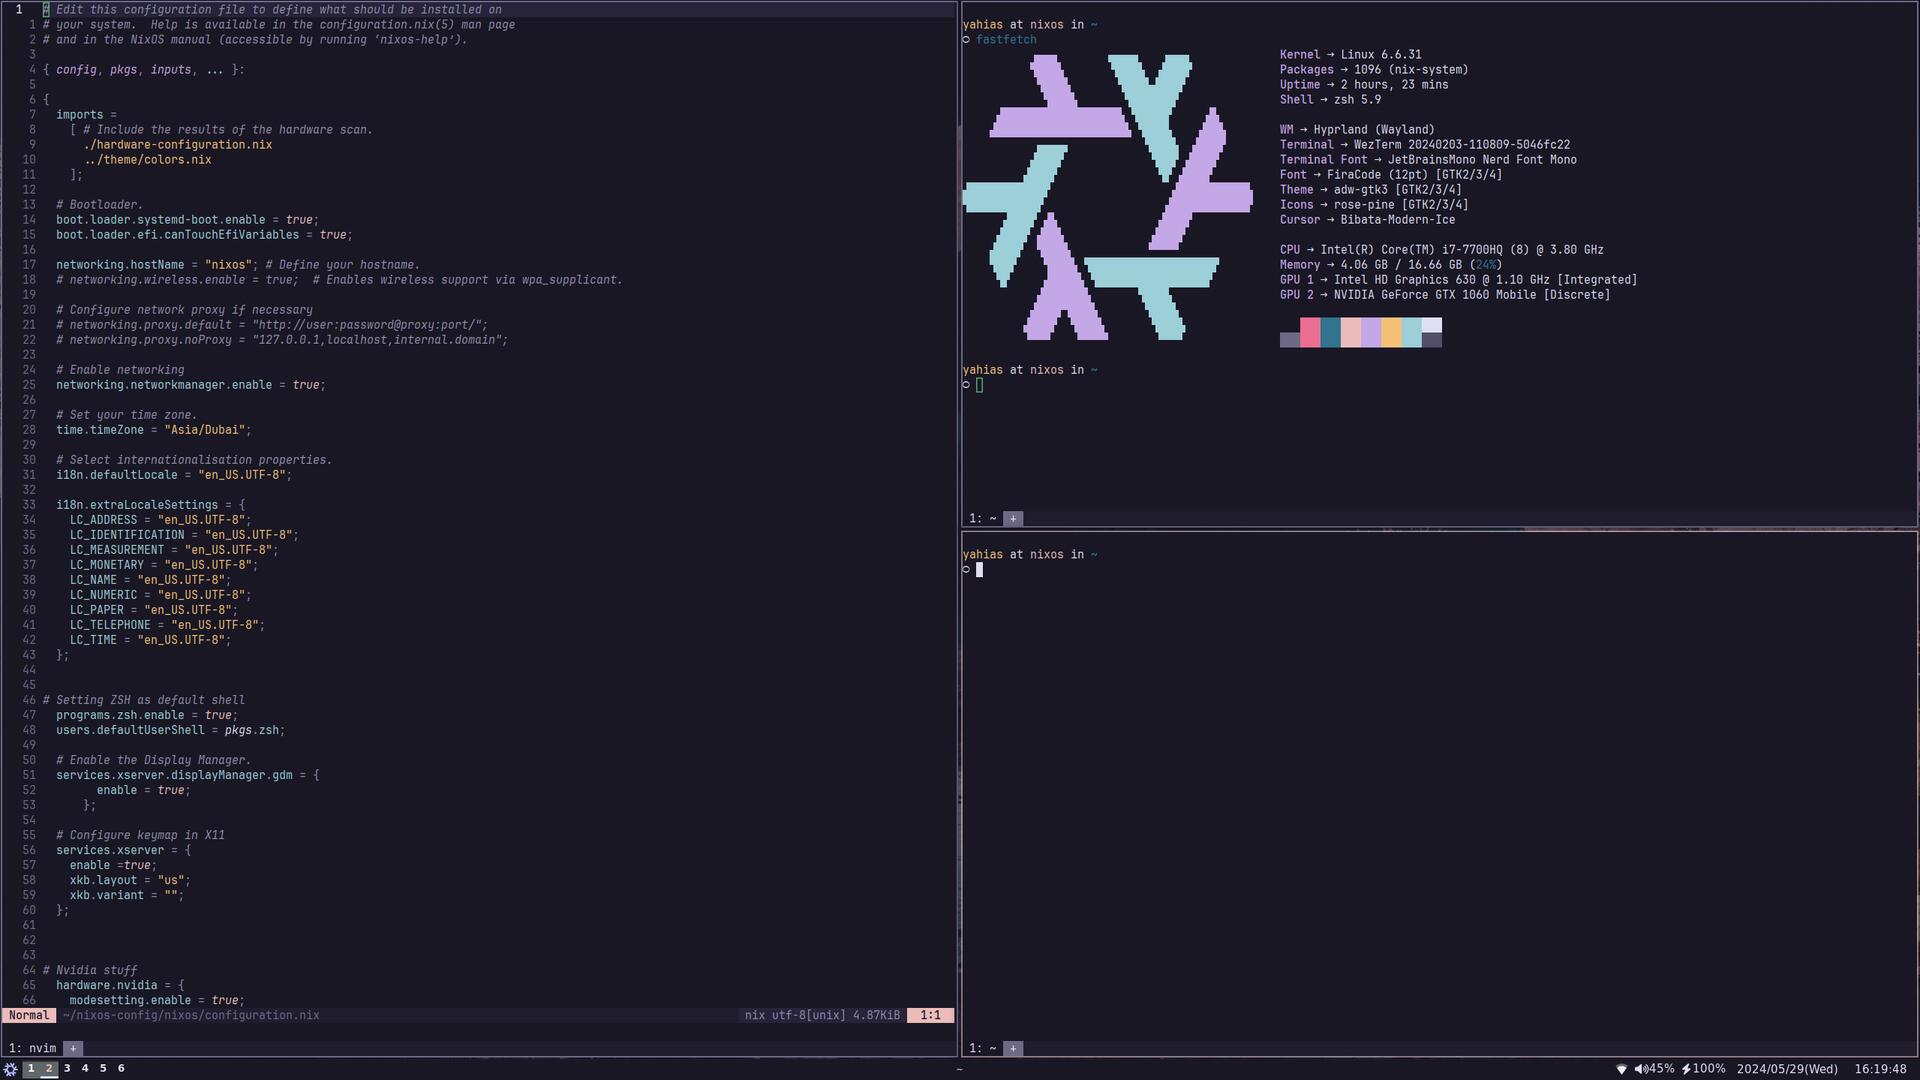Click the lavender purple block in fastfetch palette
Screen dimensions: 1920x1080
point(1371,332)
